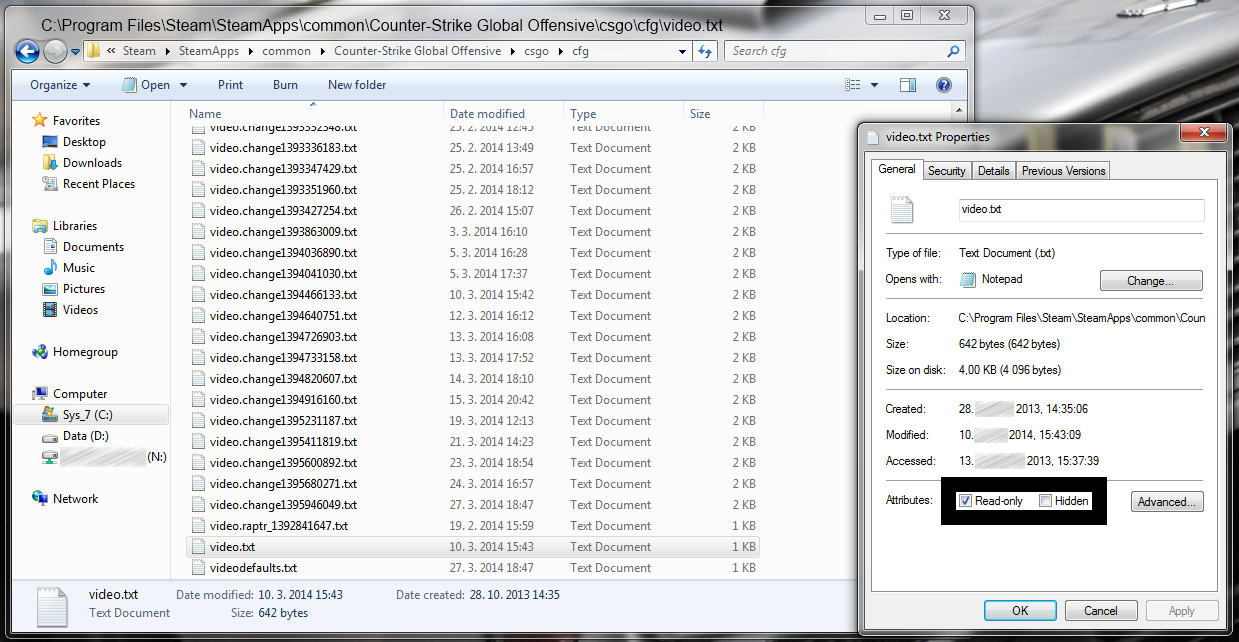Expand the arrow next to the Open button
The image size is (1239, 642).
(183, 85)
